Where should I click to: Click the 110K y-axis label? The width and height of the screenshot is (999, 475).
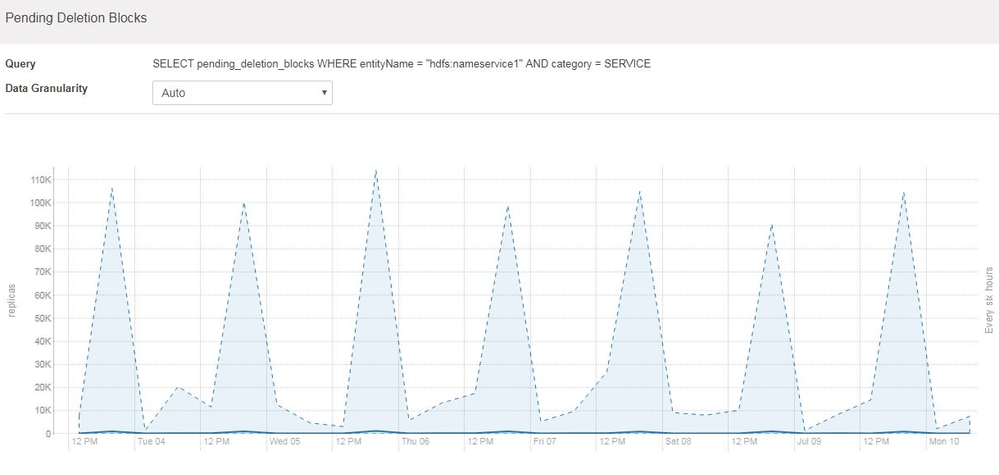coord(40,180)
